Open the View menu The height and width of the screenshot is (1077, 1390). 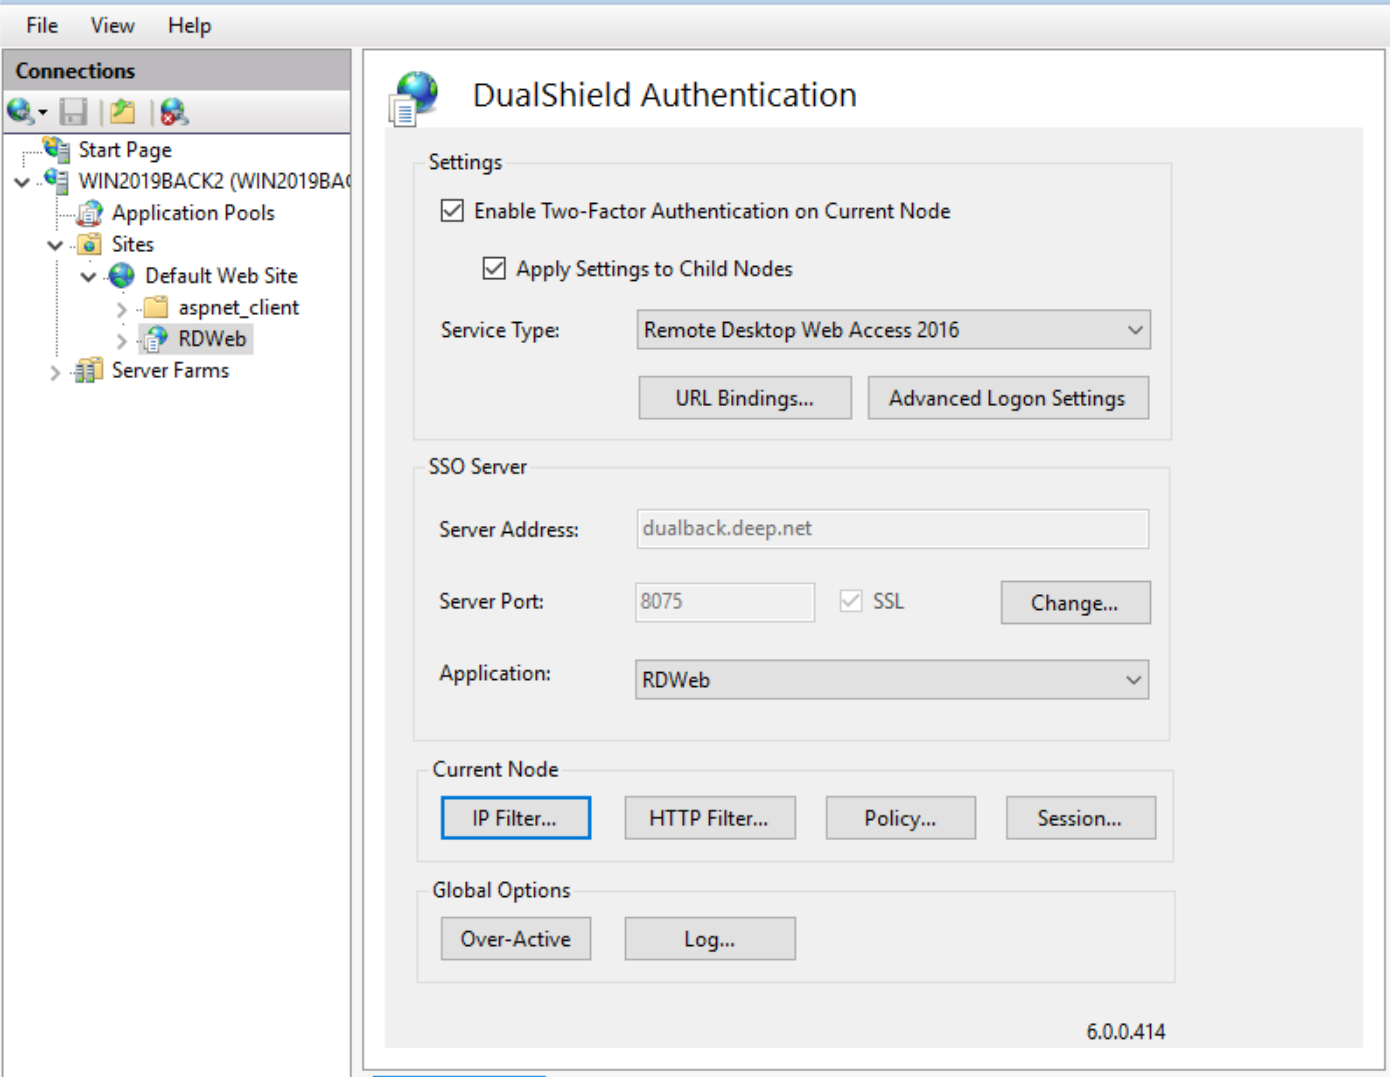click(x=112, y=26)
